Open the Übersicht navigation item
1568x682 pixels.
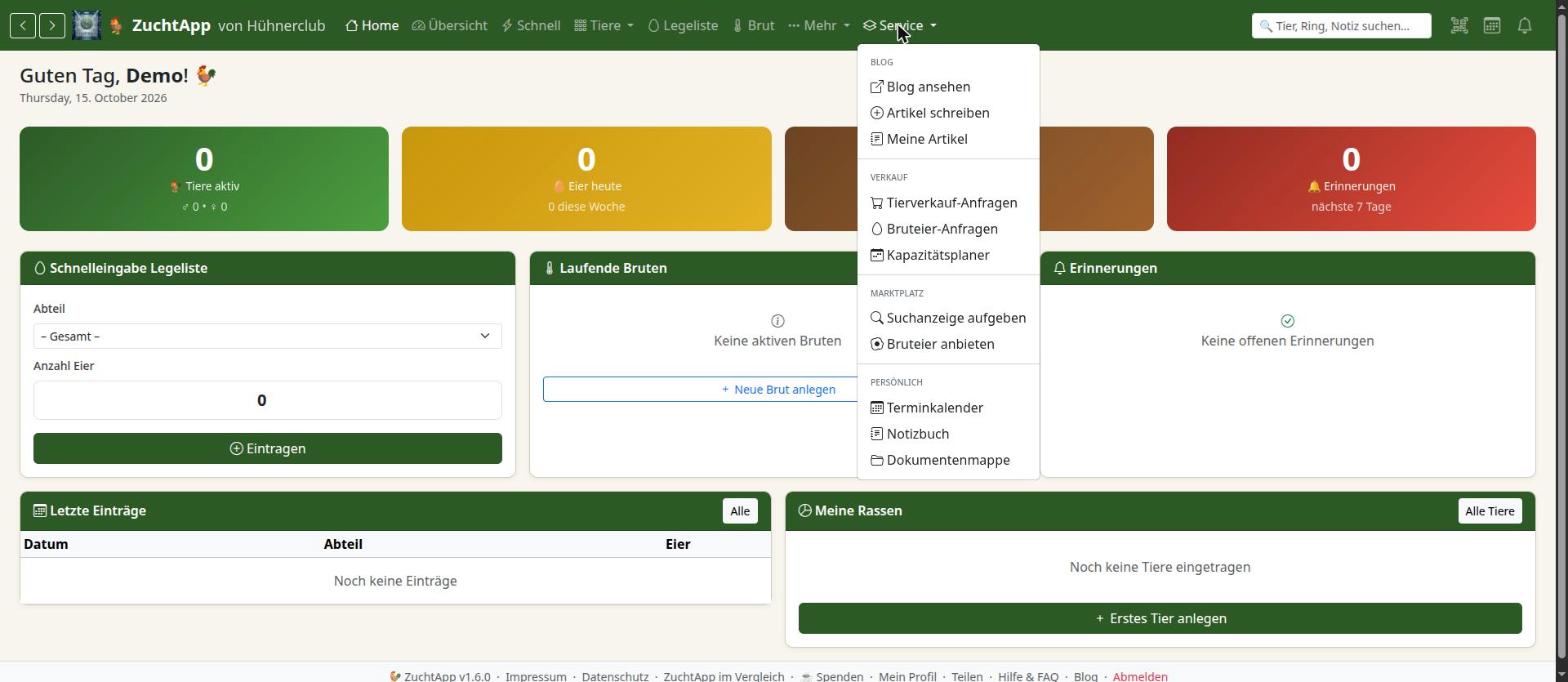click(x=450, y=25)
